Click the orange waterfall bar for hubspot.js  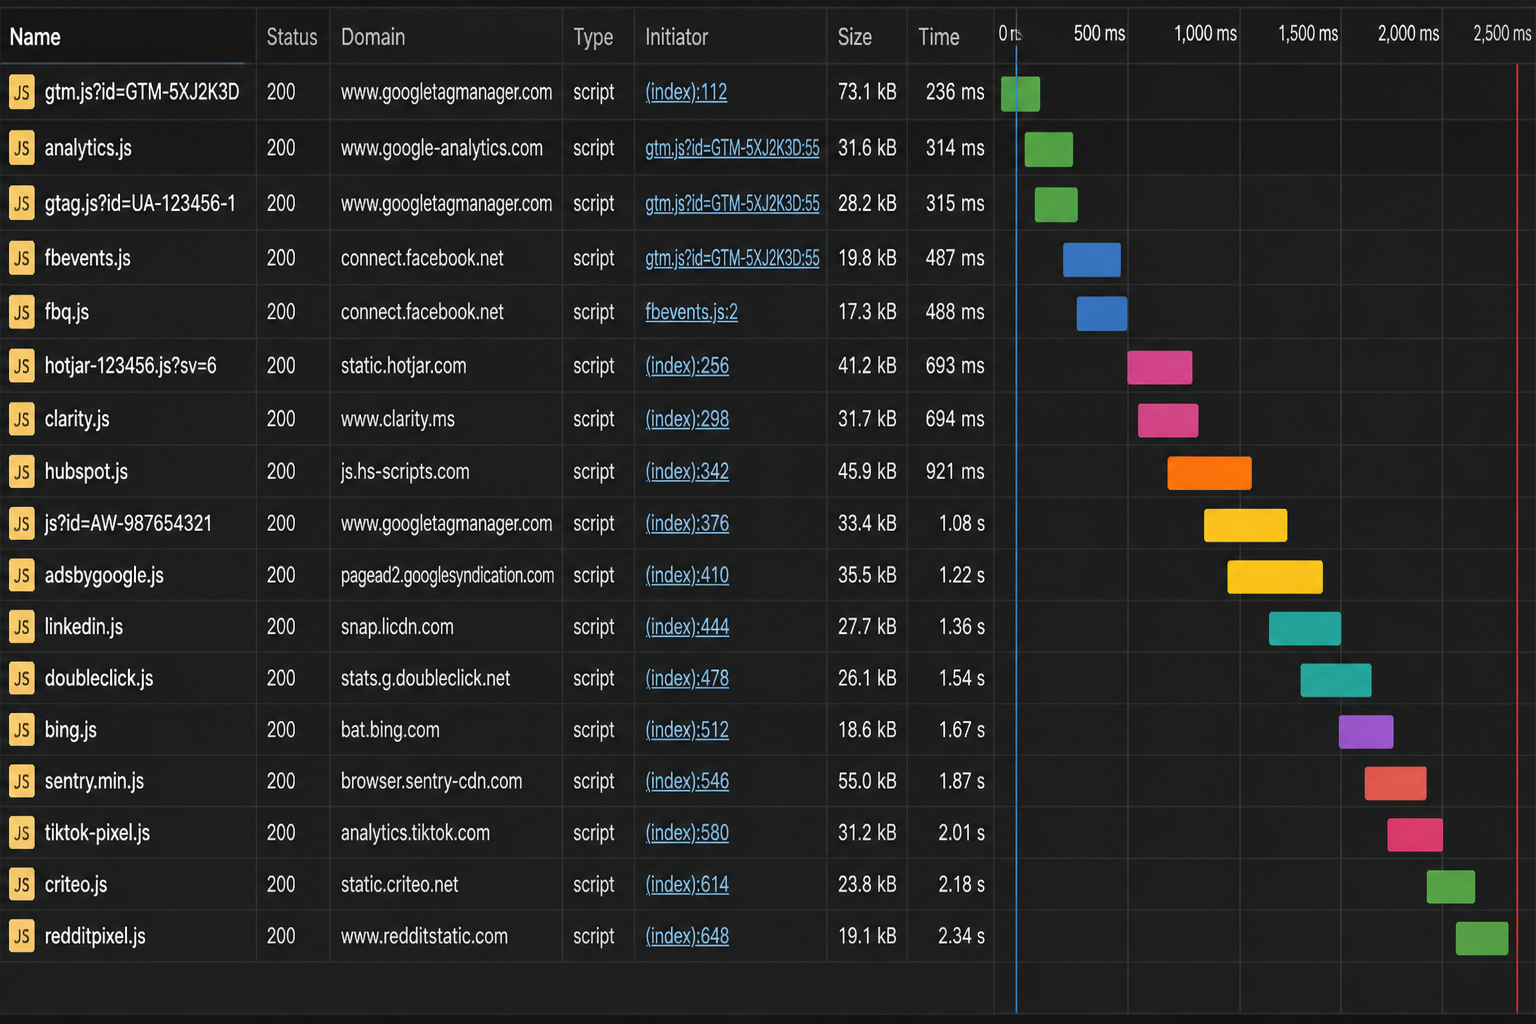[1209, 473]
